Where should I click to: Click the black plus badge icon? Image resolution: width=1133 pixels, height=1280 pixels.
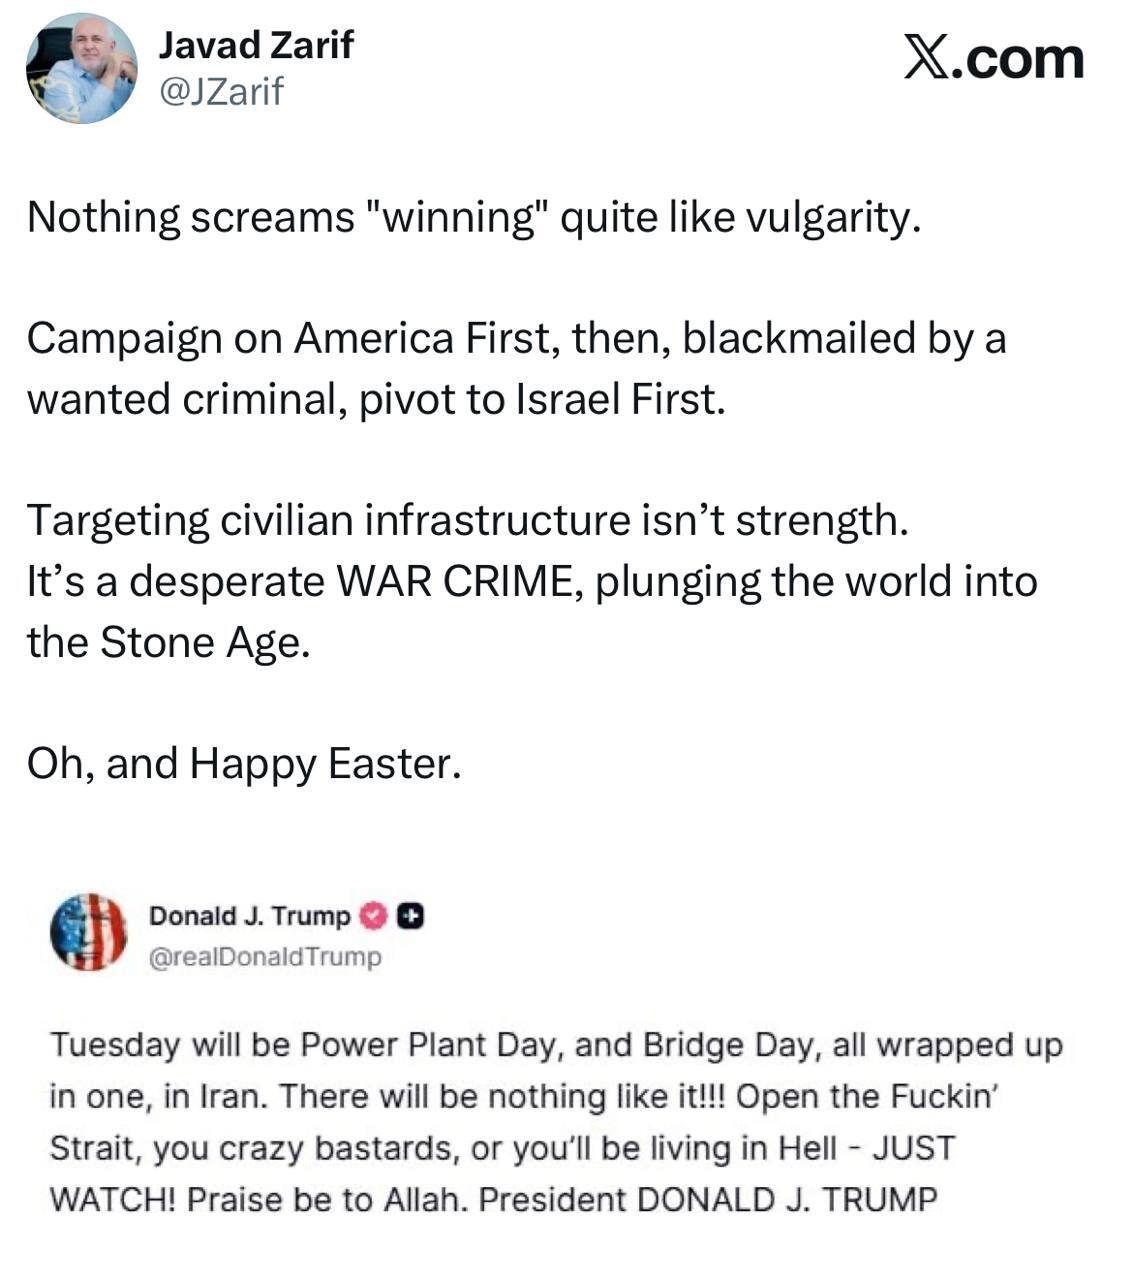point(410,916)
